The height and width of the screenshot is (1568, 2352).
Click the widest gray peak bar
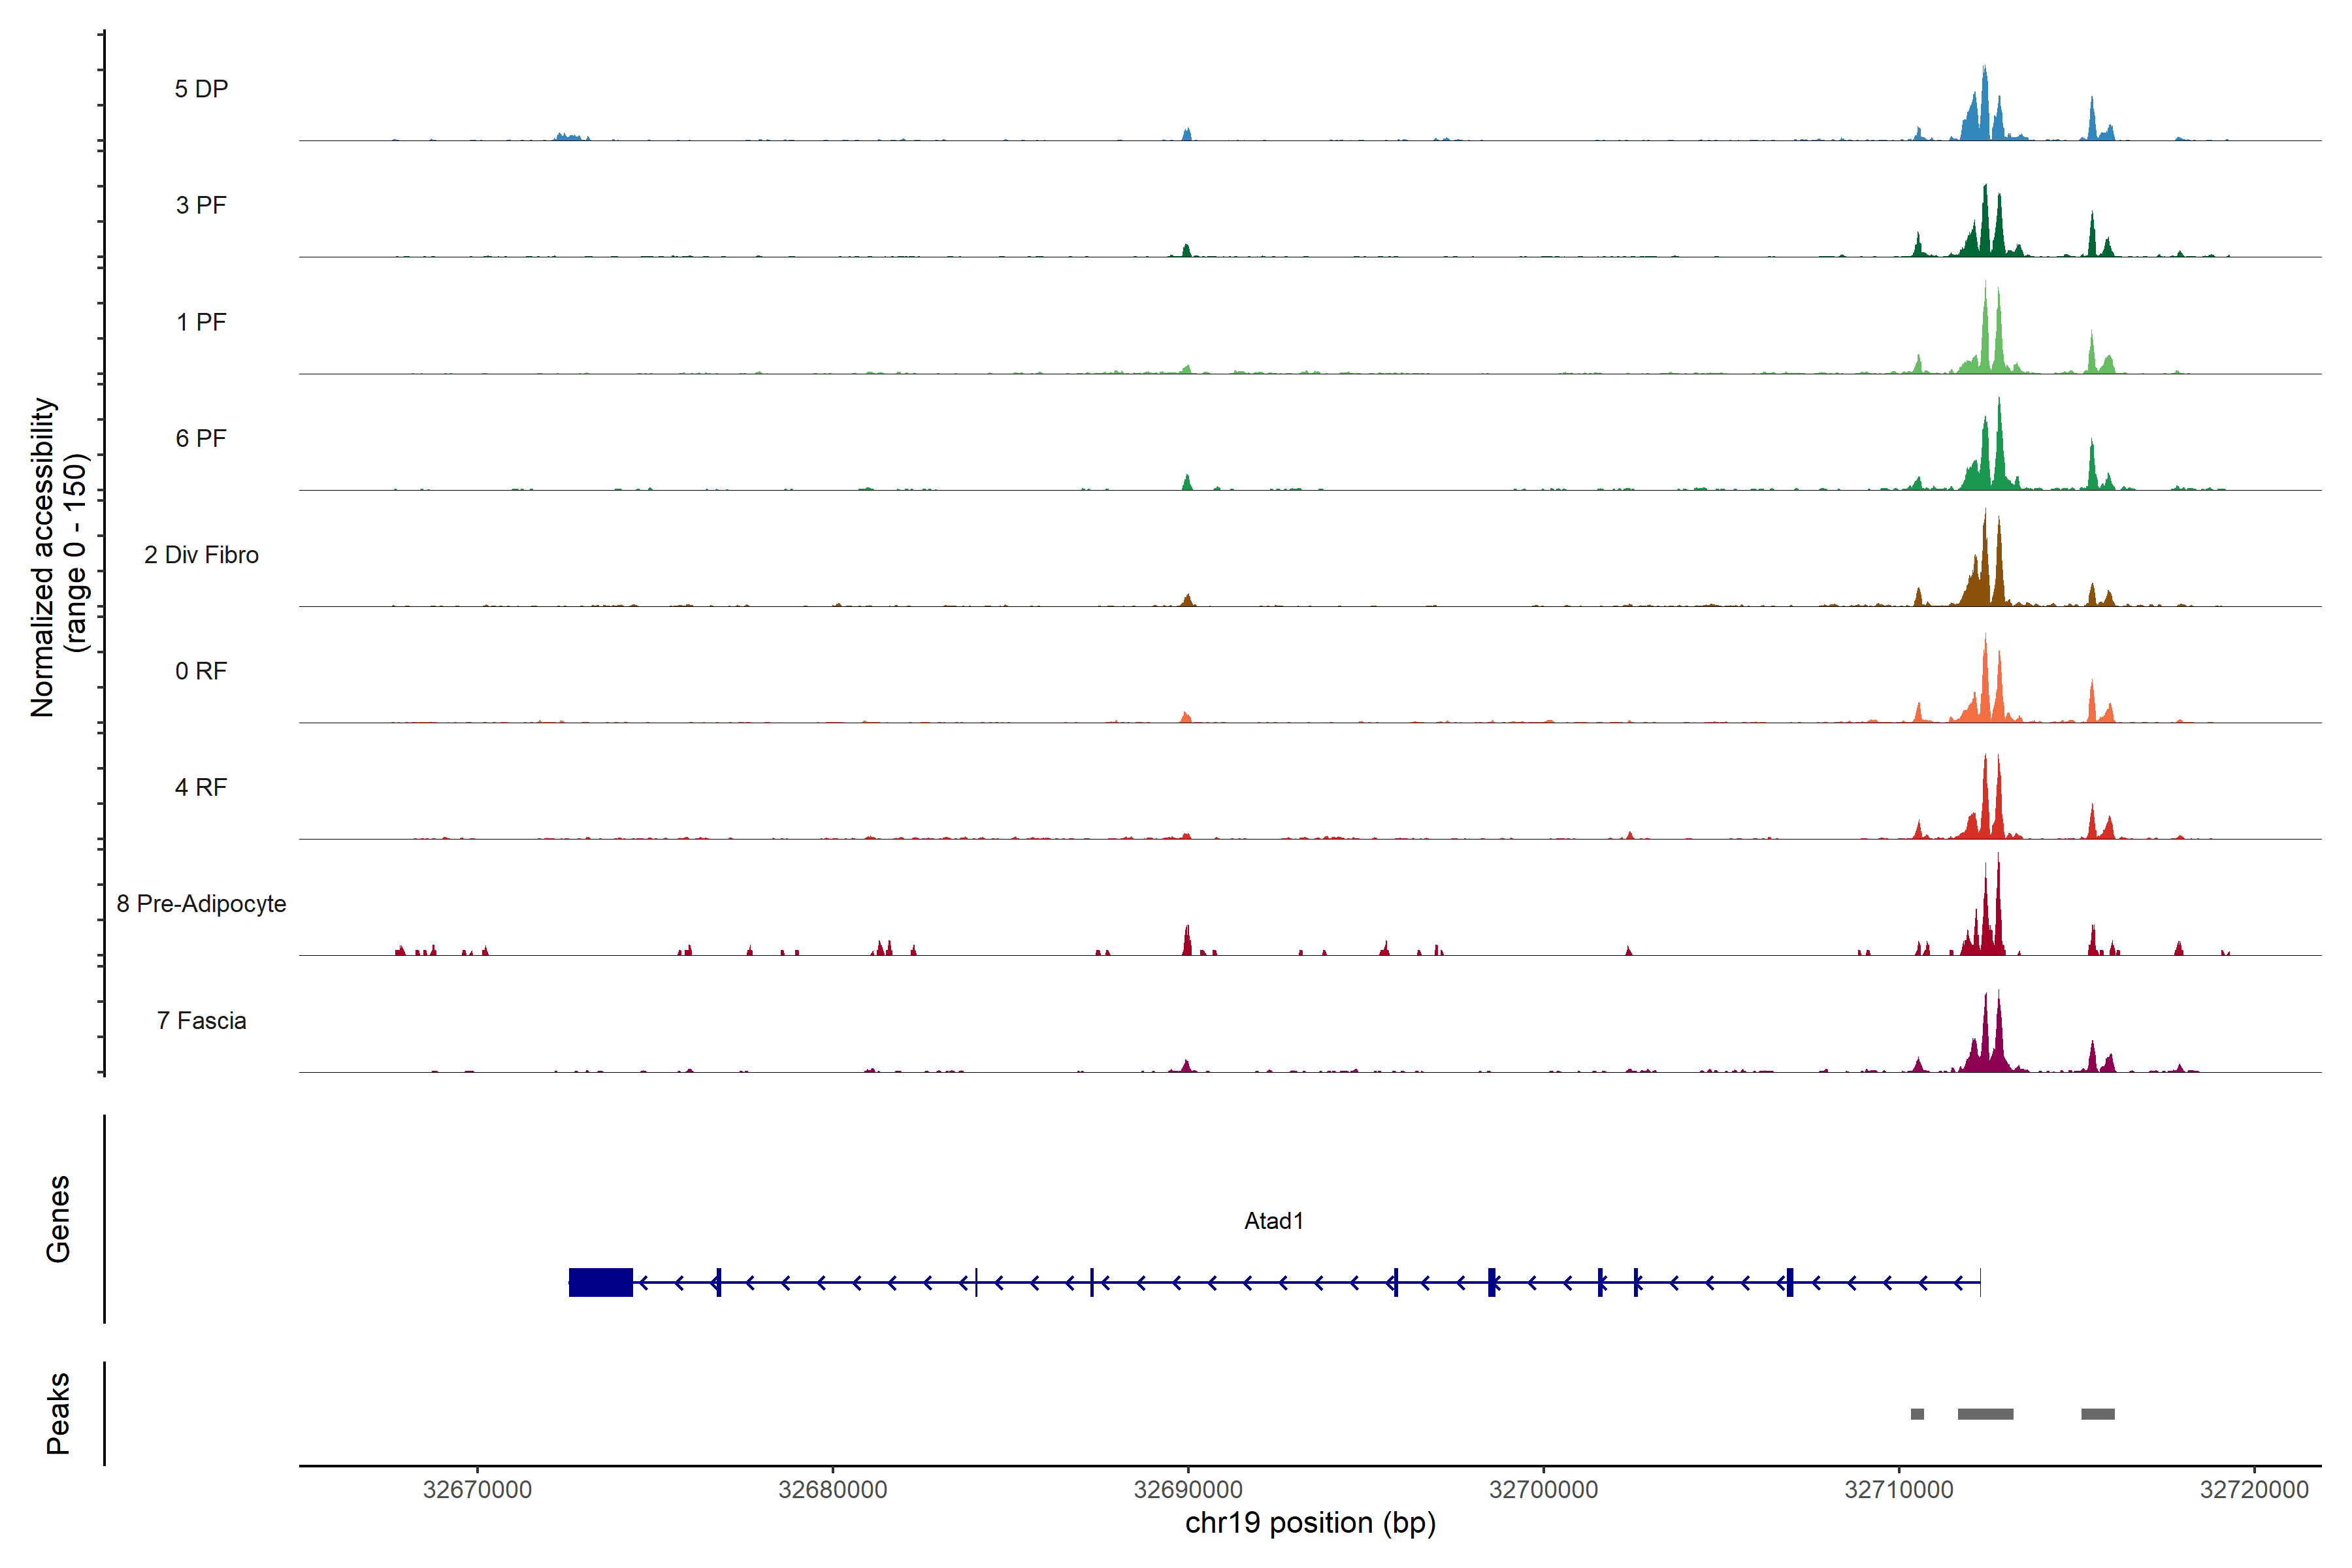coord(1985,1414)
